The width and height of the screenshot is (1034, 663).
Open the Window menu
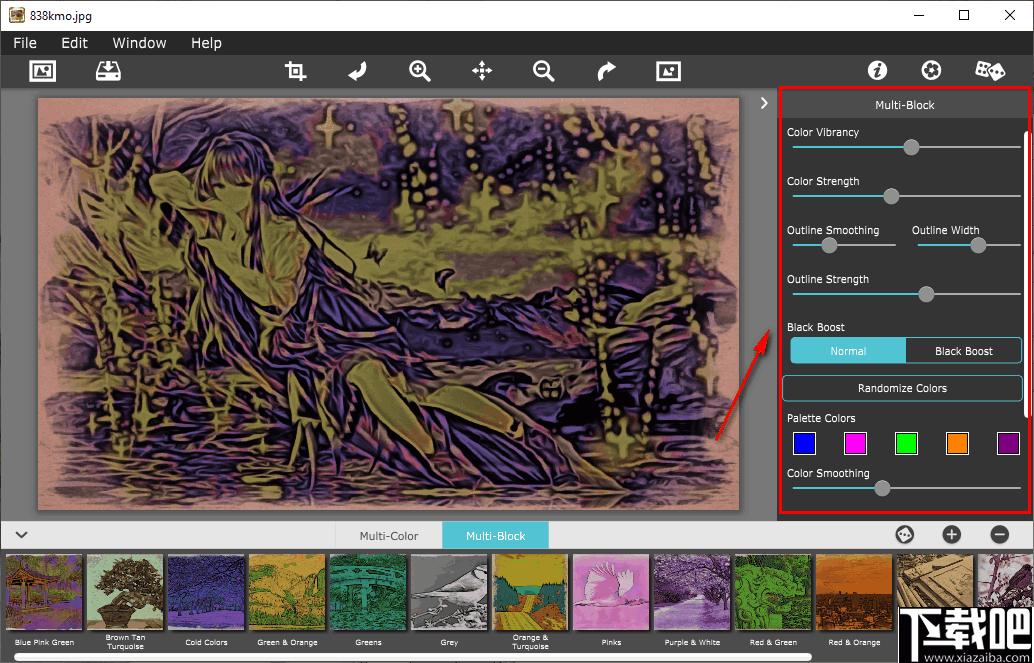click(139, 43)
